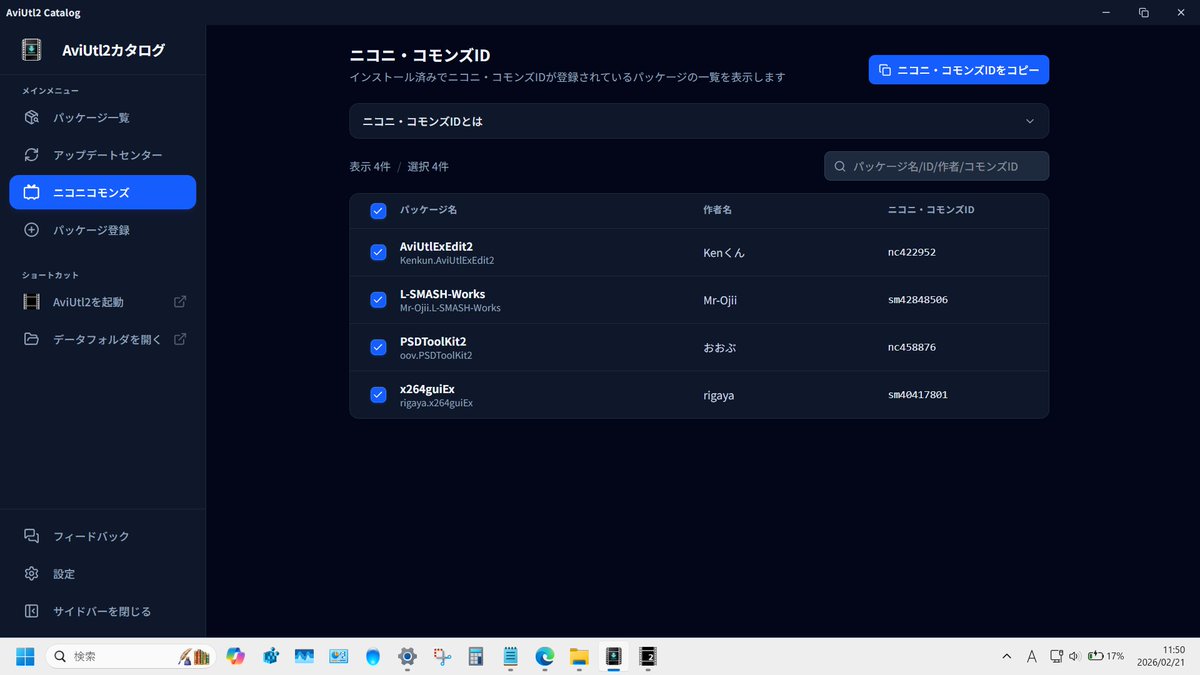The width and height of the screenshot is (1200, 675).
Task: Click rigaya.x264guiEx package ID text
Action: tap(436, 402)
